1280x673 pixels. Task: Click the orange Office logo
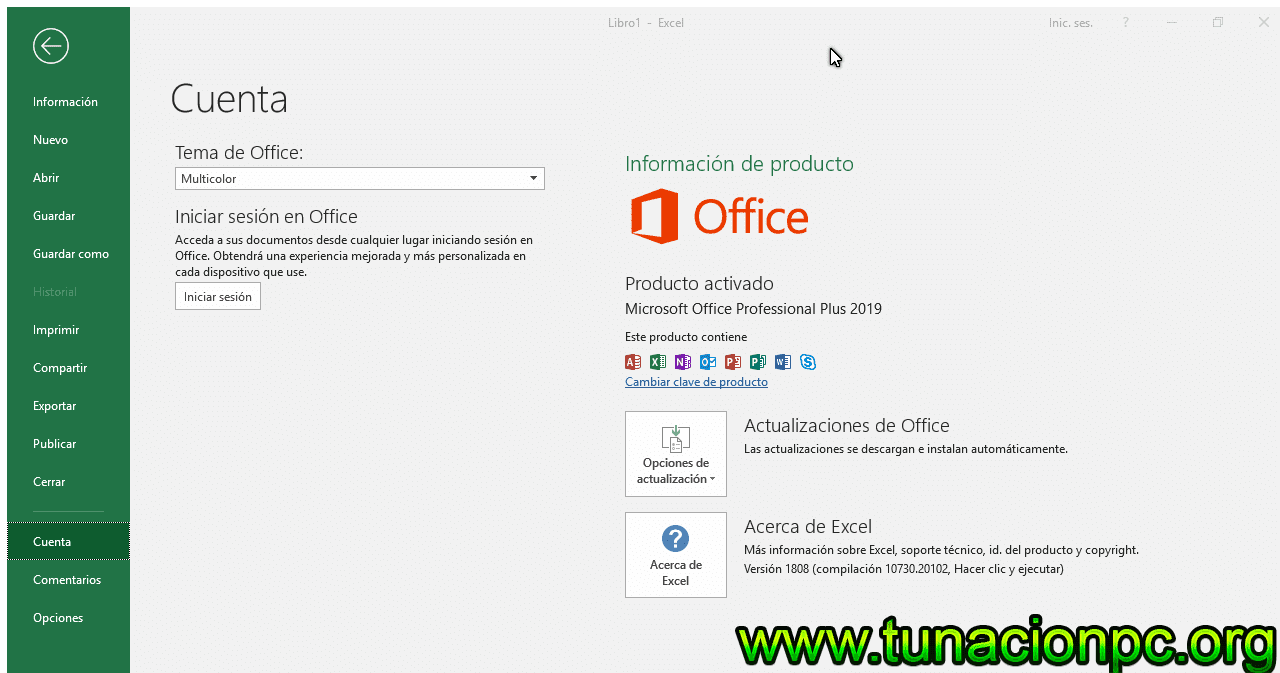[x=719, y=216]
